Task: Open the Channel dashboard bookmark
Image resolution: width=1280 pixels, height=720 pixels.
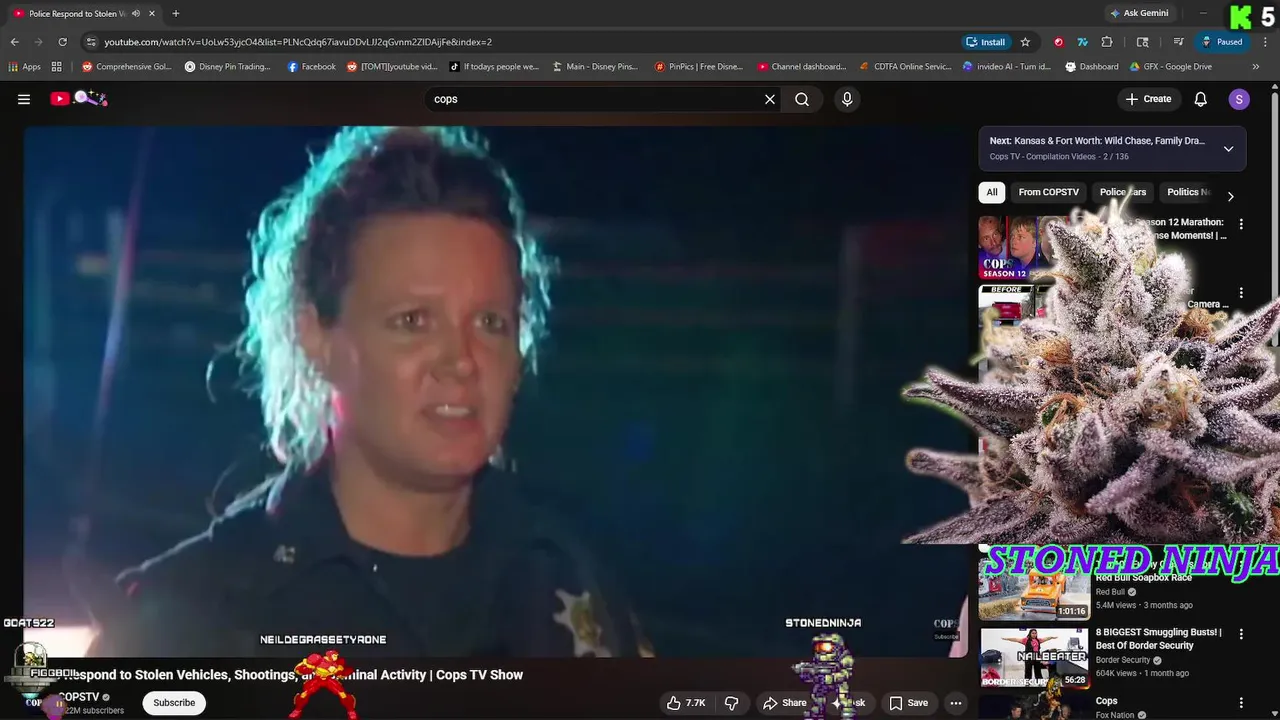Action: 802,67
